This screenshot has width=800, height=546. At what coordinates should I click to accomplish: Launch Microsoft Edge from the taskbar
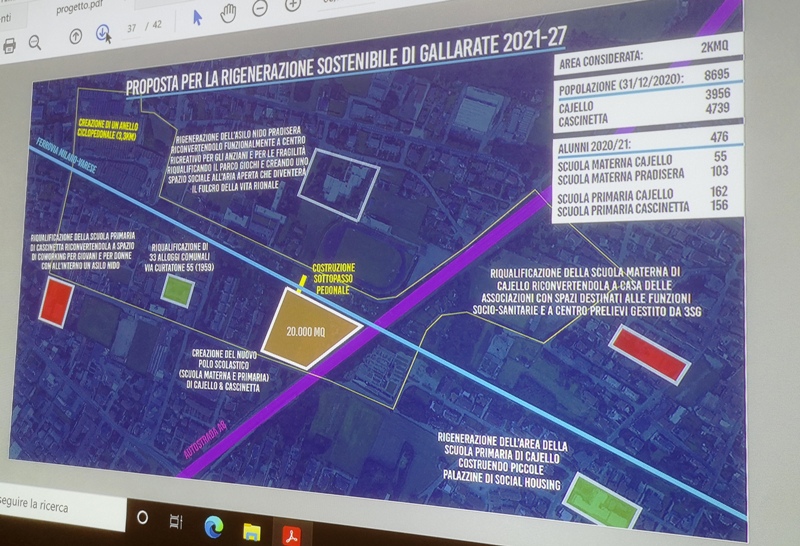(213, 527)
